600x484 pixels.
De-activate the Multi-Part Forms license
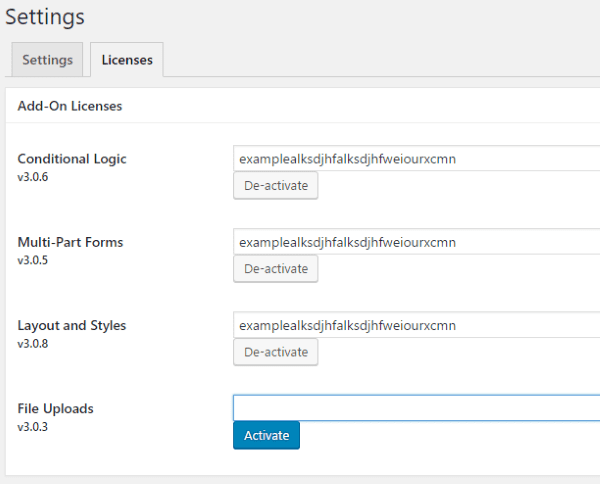275,269
